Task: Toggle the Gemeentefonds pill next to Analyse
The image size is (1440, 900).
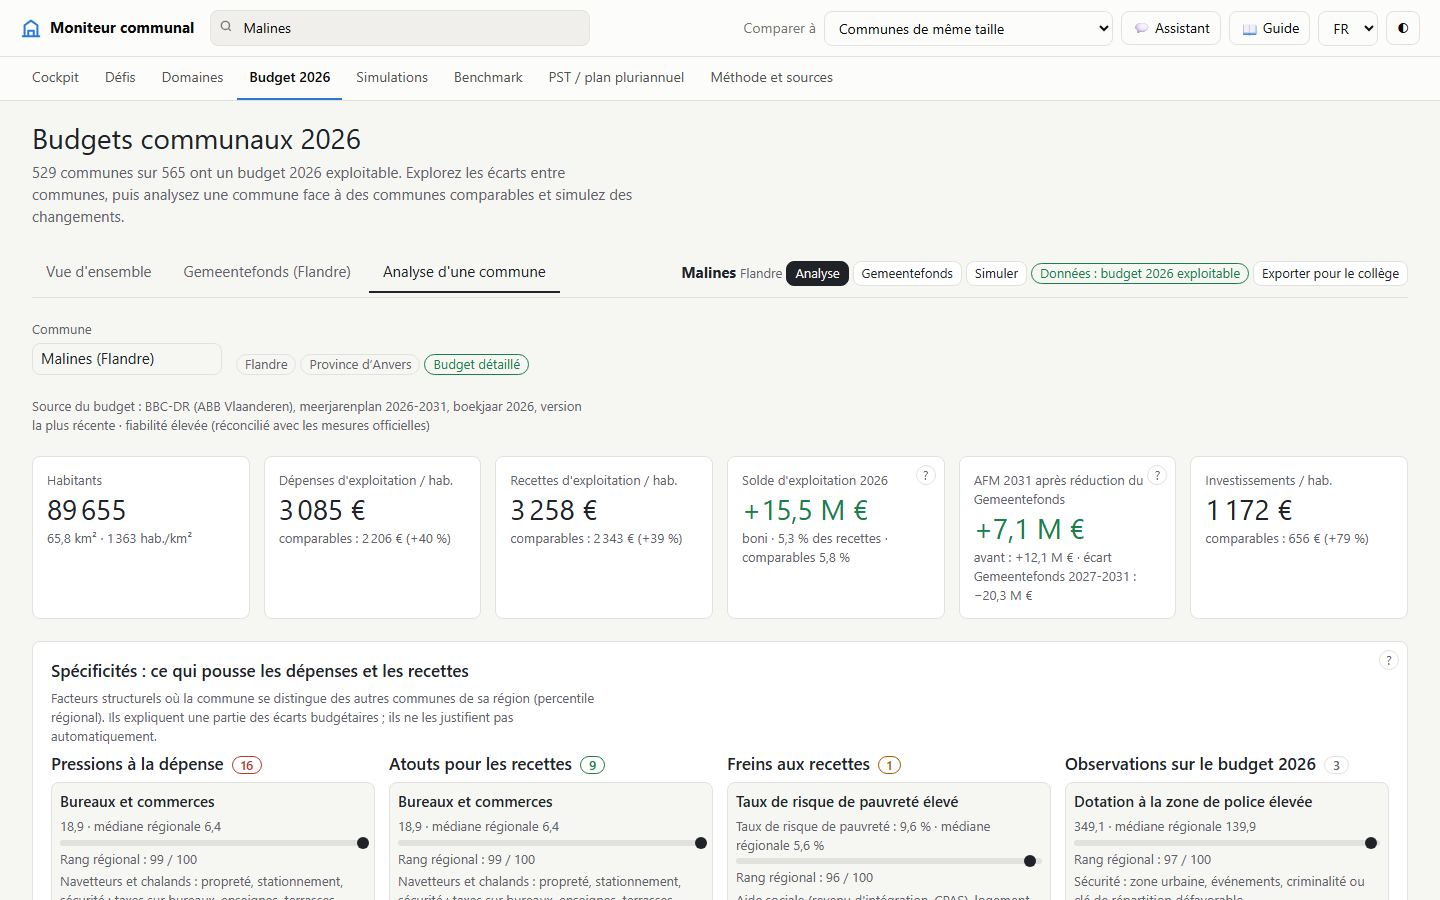Action: coord(907,273)
